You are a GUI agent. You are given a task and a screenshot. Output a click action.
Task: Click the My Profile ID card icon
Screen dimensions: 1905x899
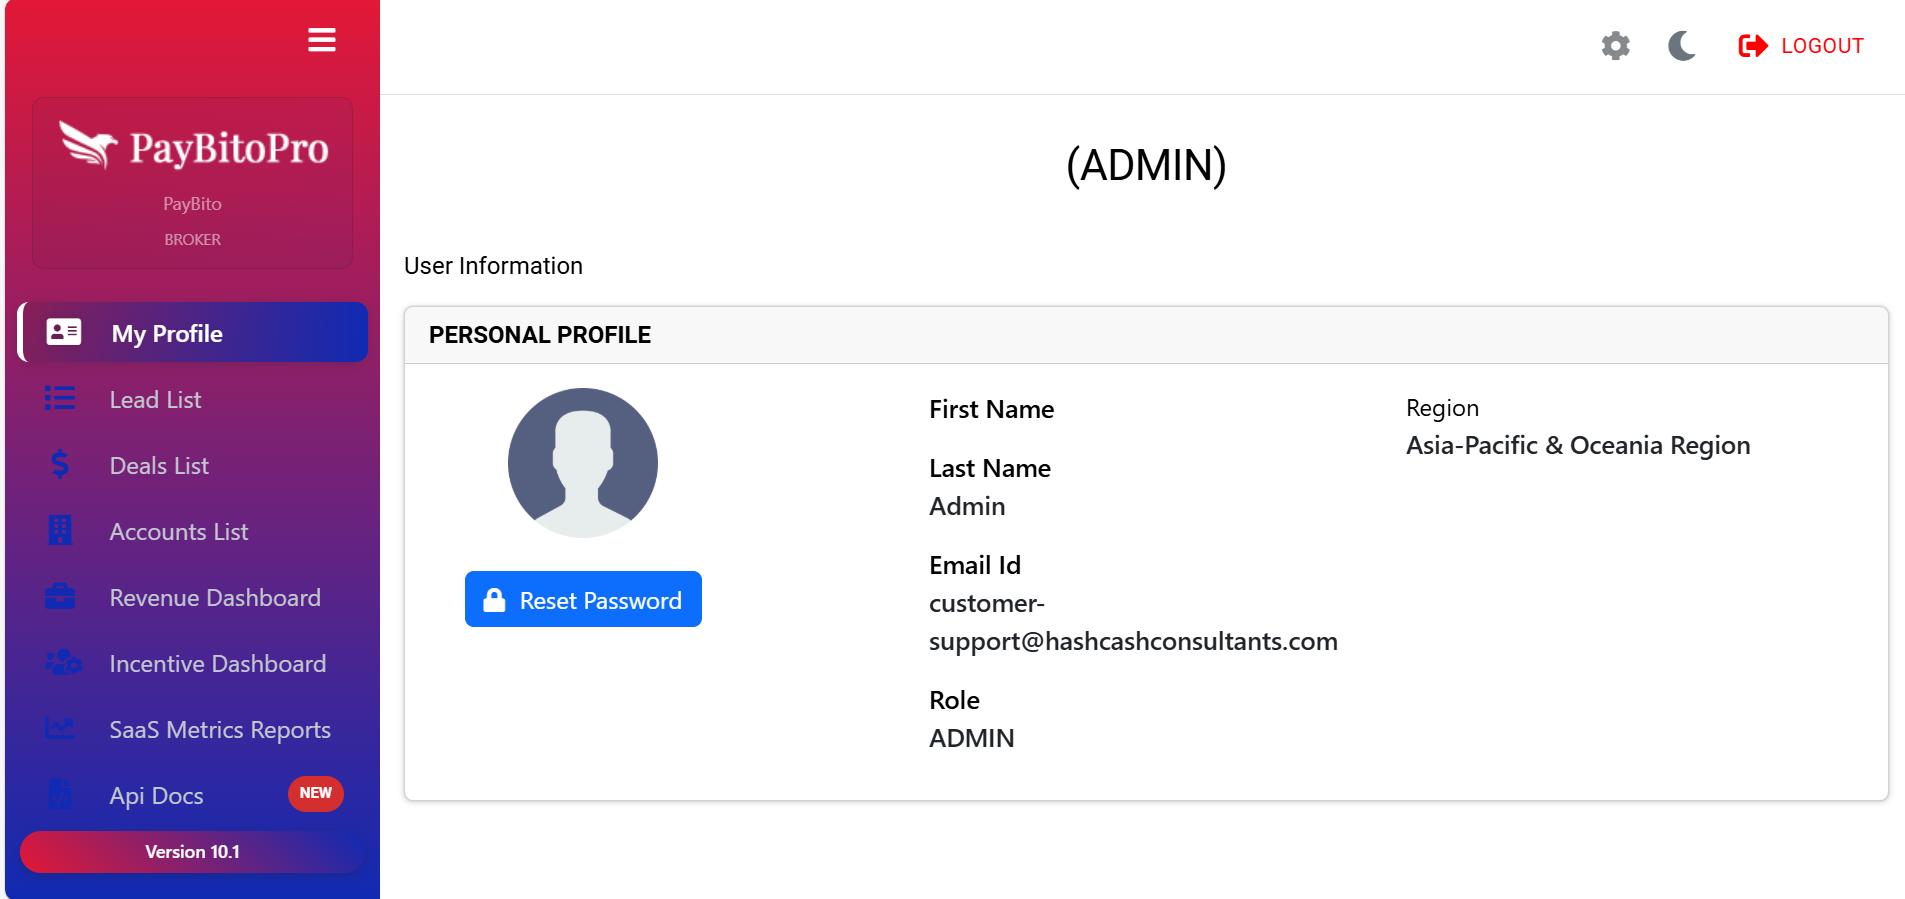(x=64, y=333)
